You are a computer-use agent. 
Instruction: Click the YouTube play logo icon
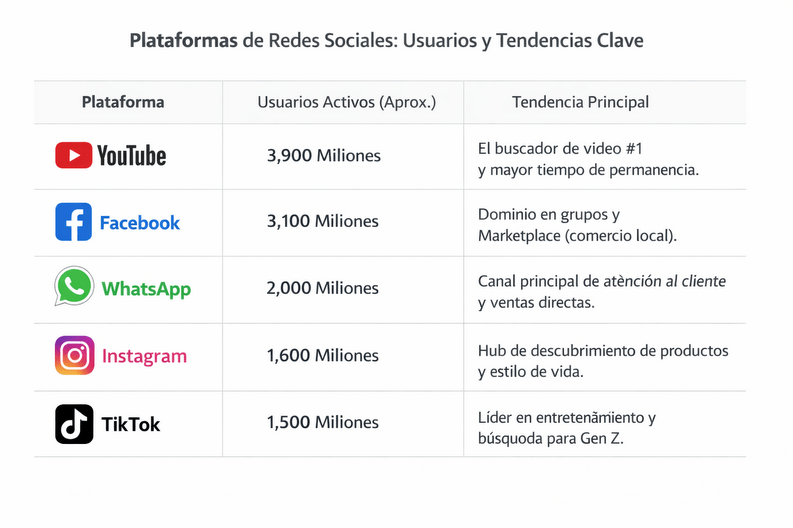[x=73, y=155]
